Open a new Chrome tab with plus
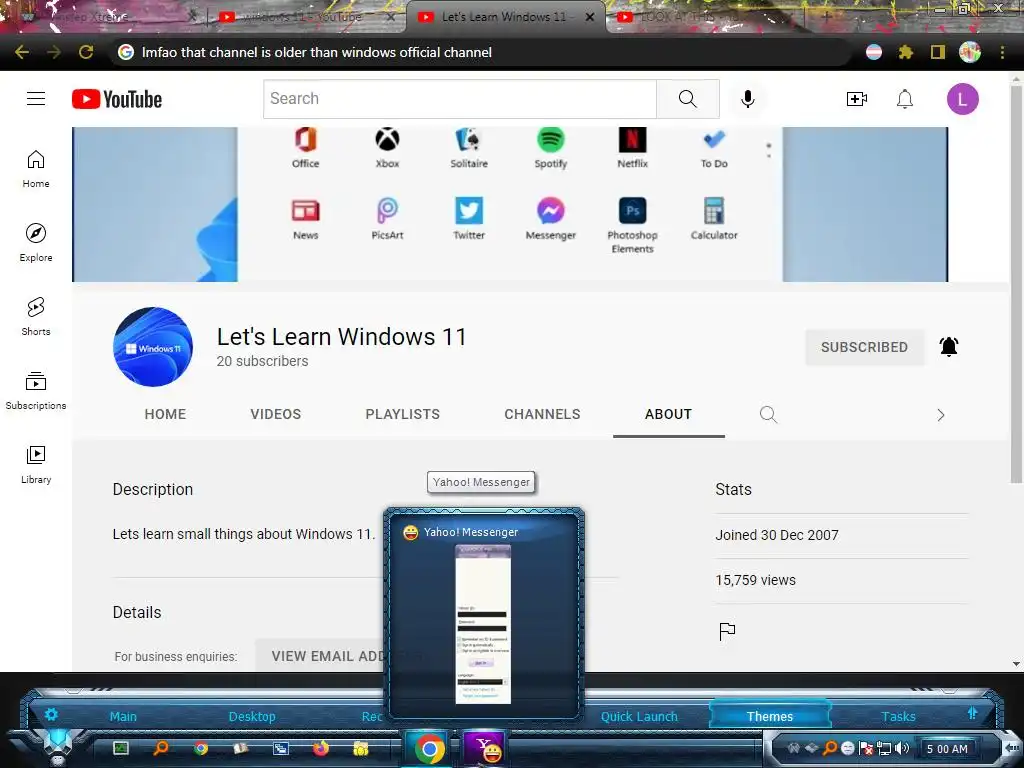 point(827,17)
